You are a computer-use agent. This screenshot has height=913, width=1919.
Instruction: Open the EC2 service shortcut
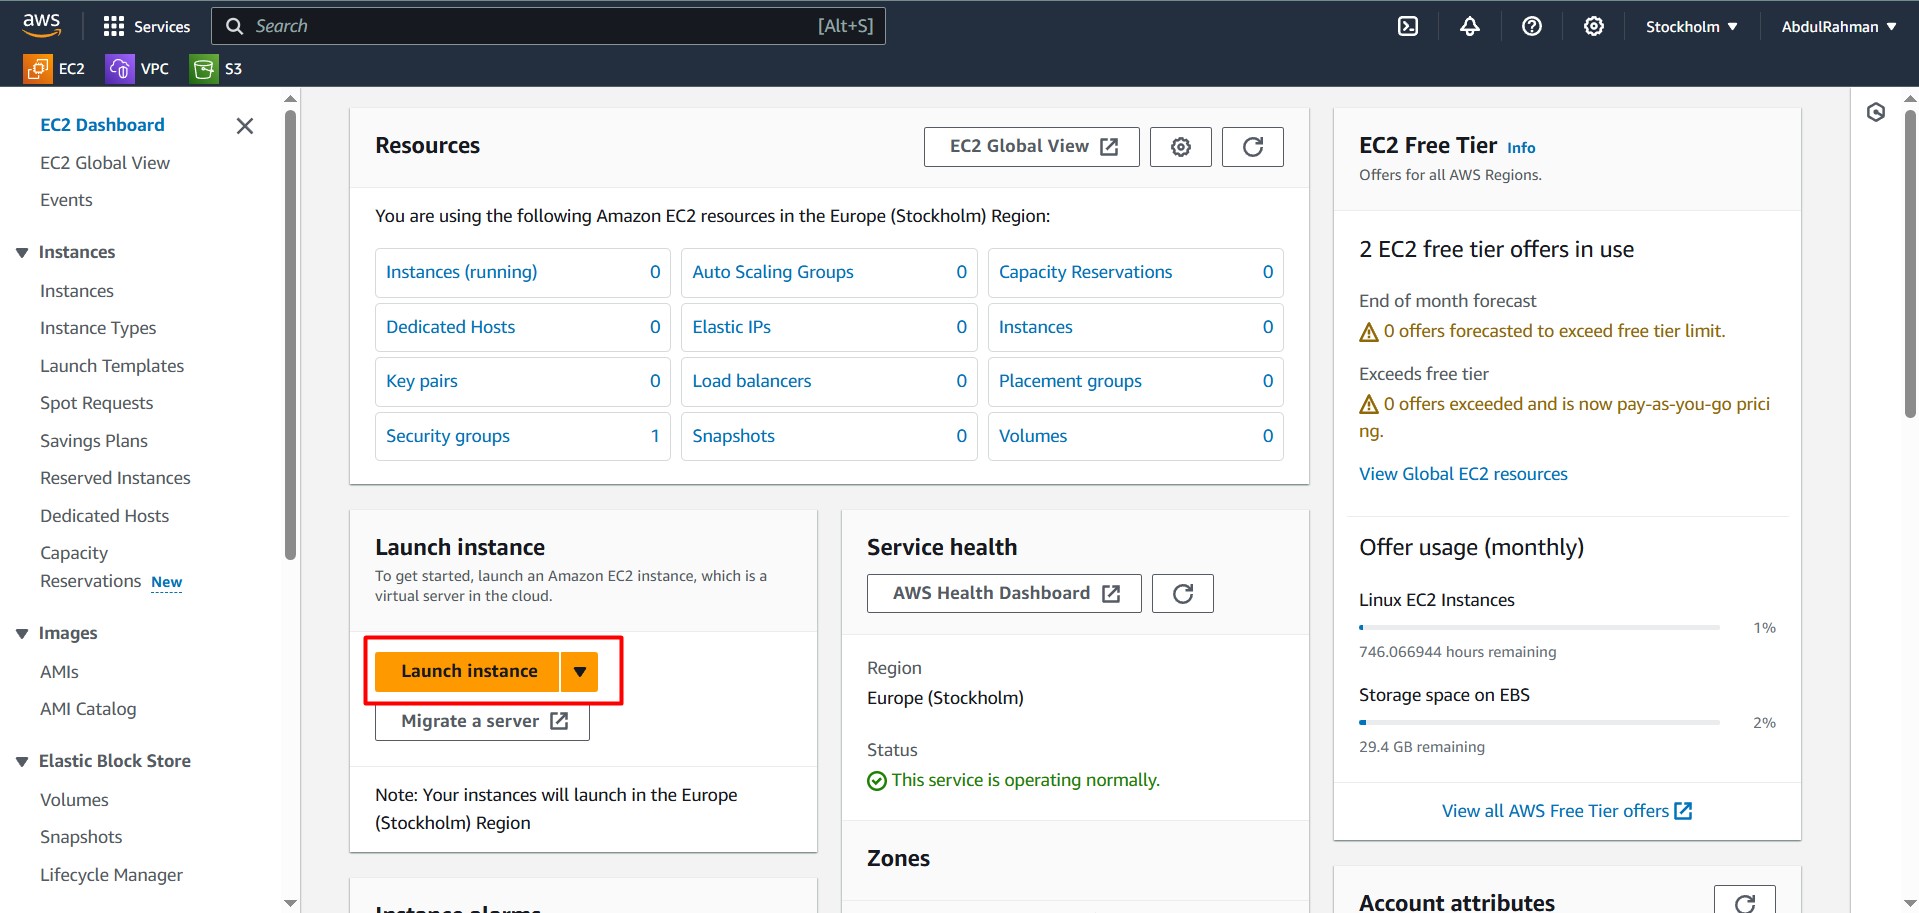55,68
